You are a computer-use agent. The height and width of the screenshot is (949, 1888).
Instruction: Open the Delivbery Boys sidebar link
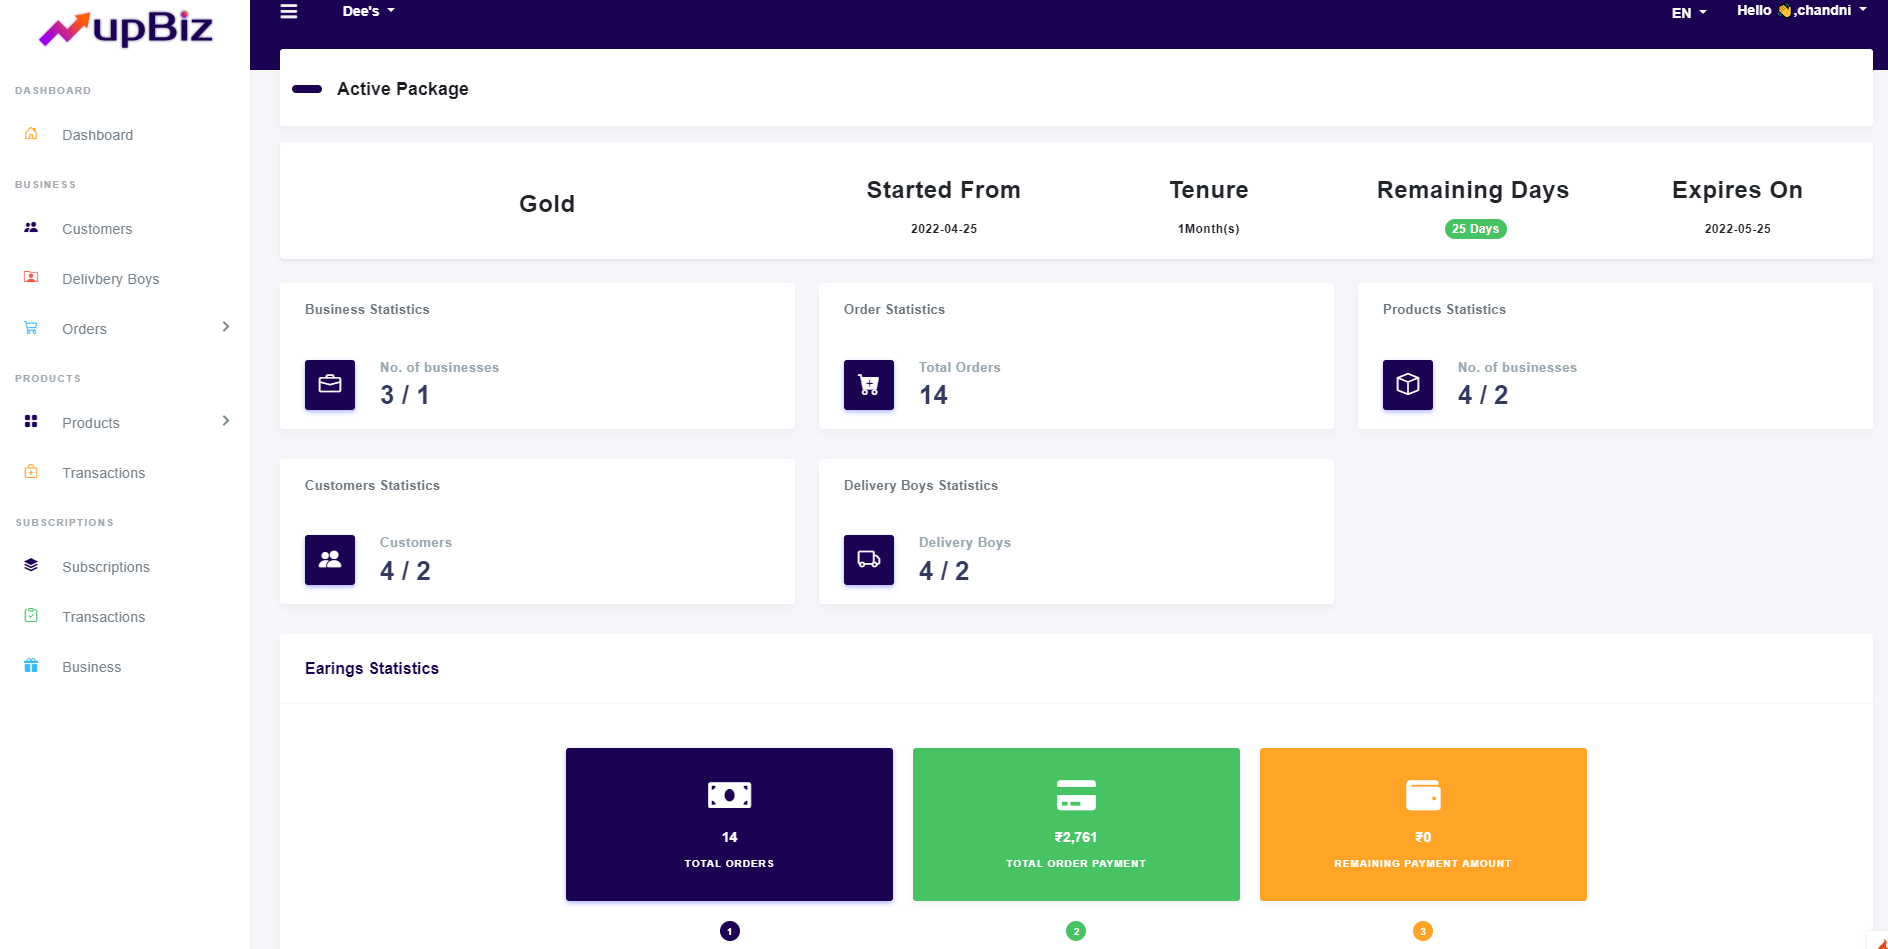110,279
